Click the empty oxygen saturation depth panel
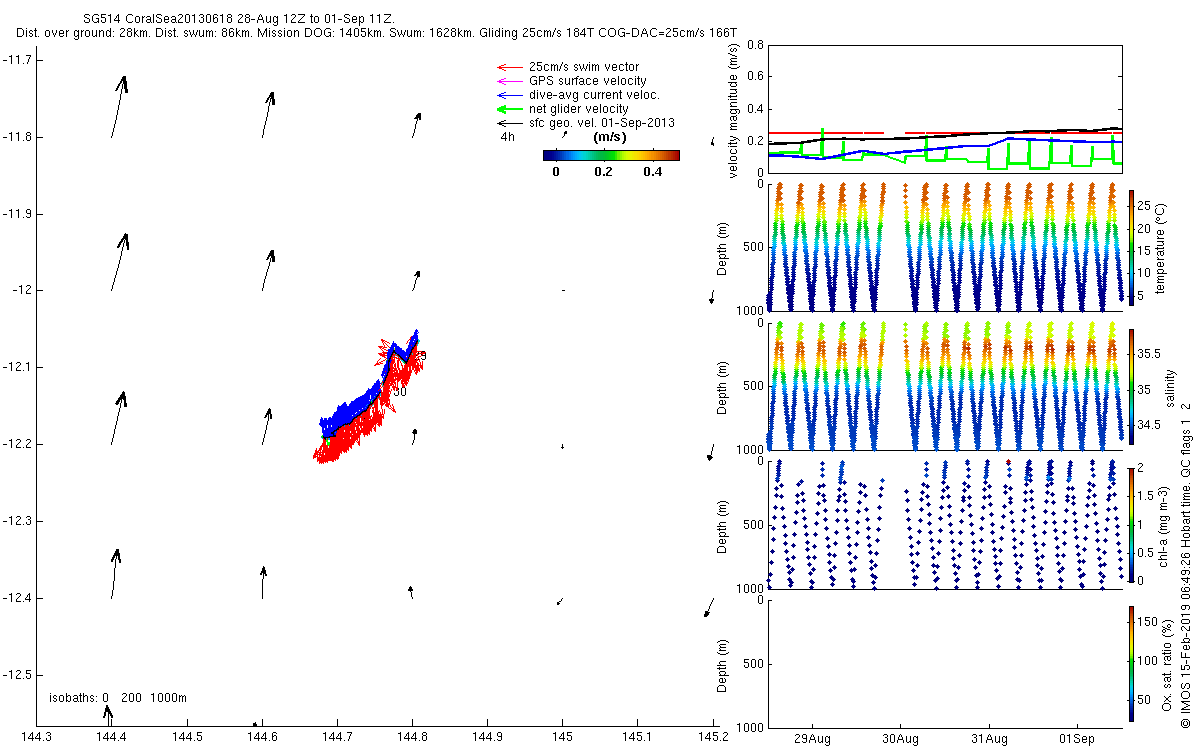The height and width of the screenshot is (750, 1200). click(945, 663)
